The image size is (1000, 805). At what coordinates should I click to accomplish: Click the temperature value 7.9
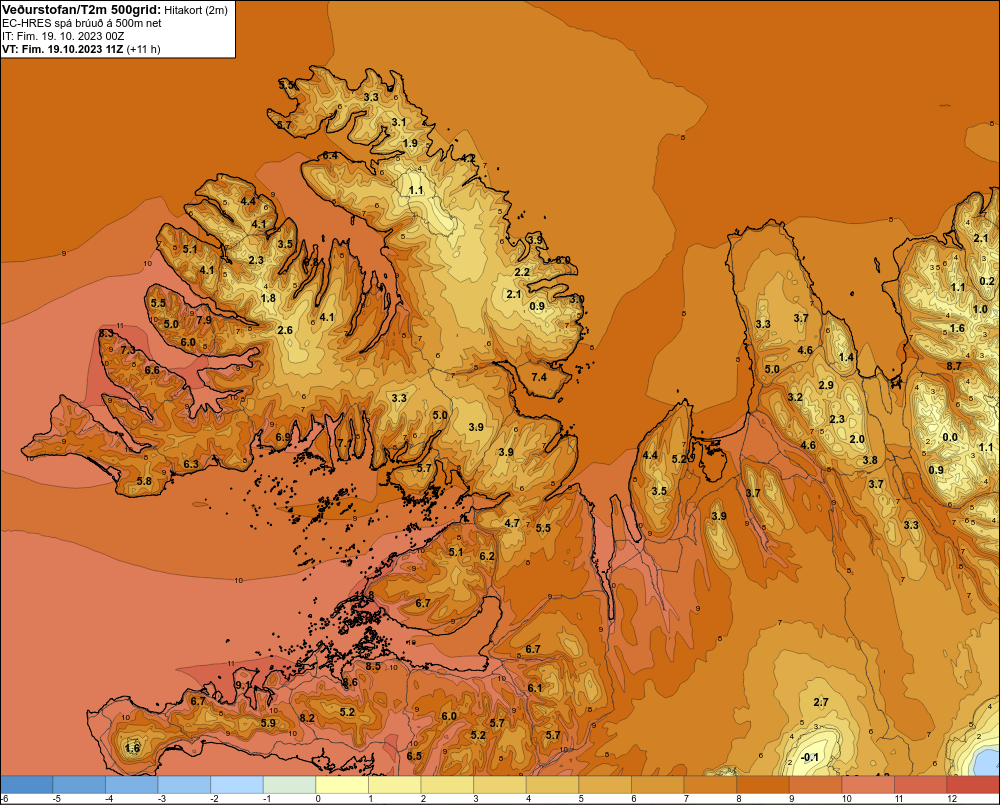pos(204,320)
